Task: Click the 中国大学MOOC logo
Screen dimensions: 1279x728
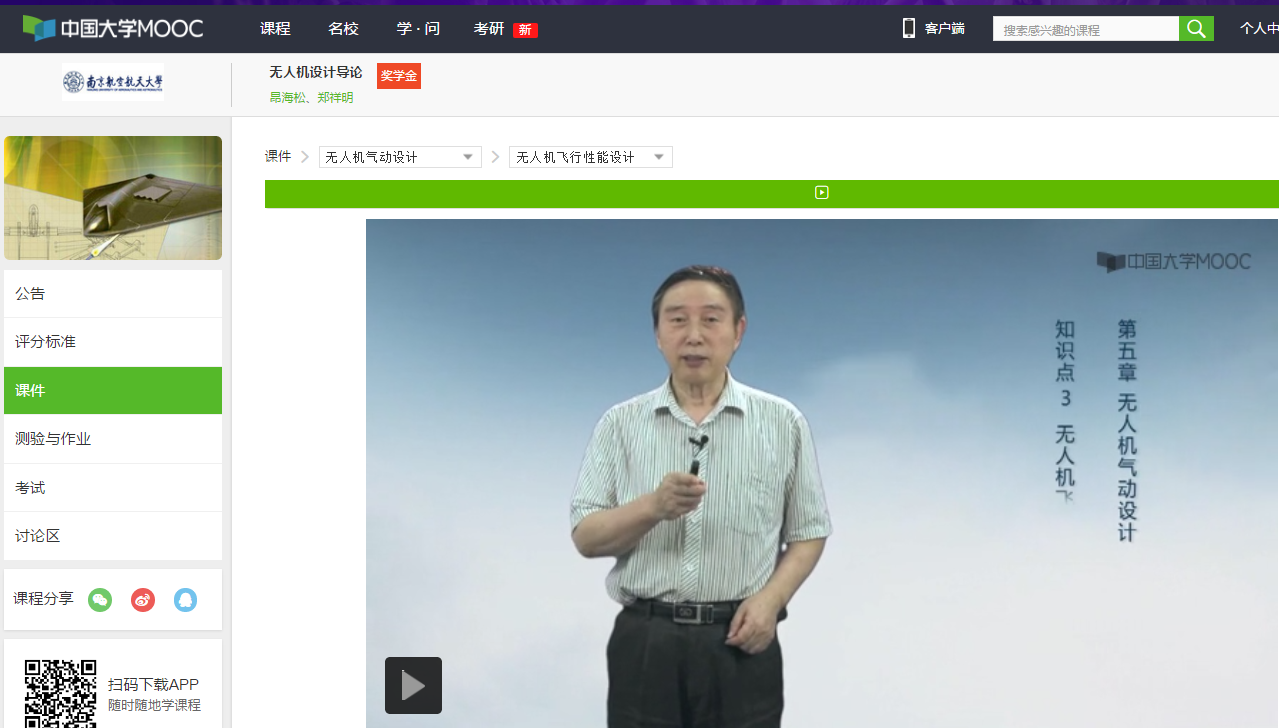Action: [113, 28]
